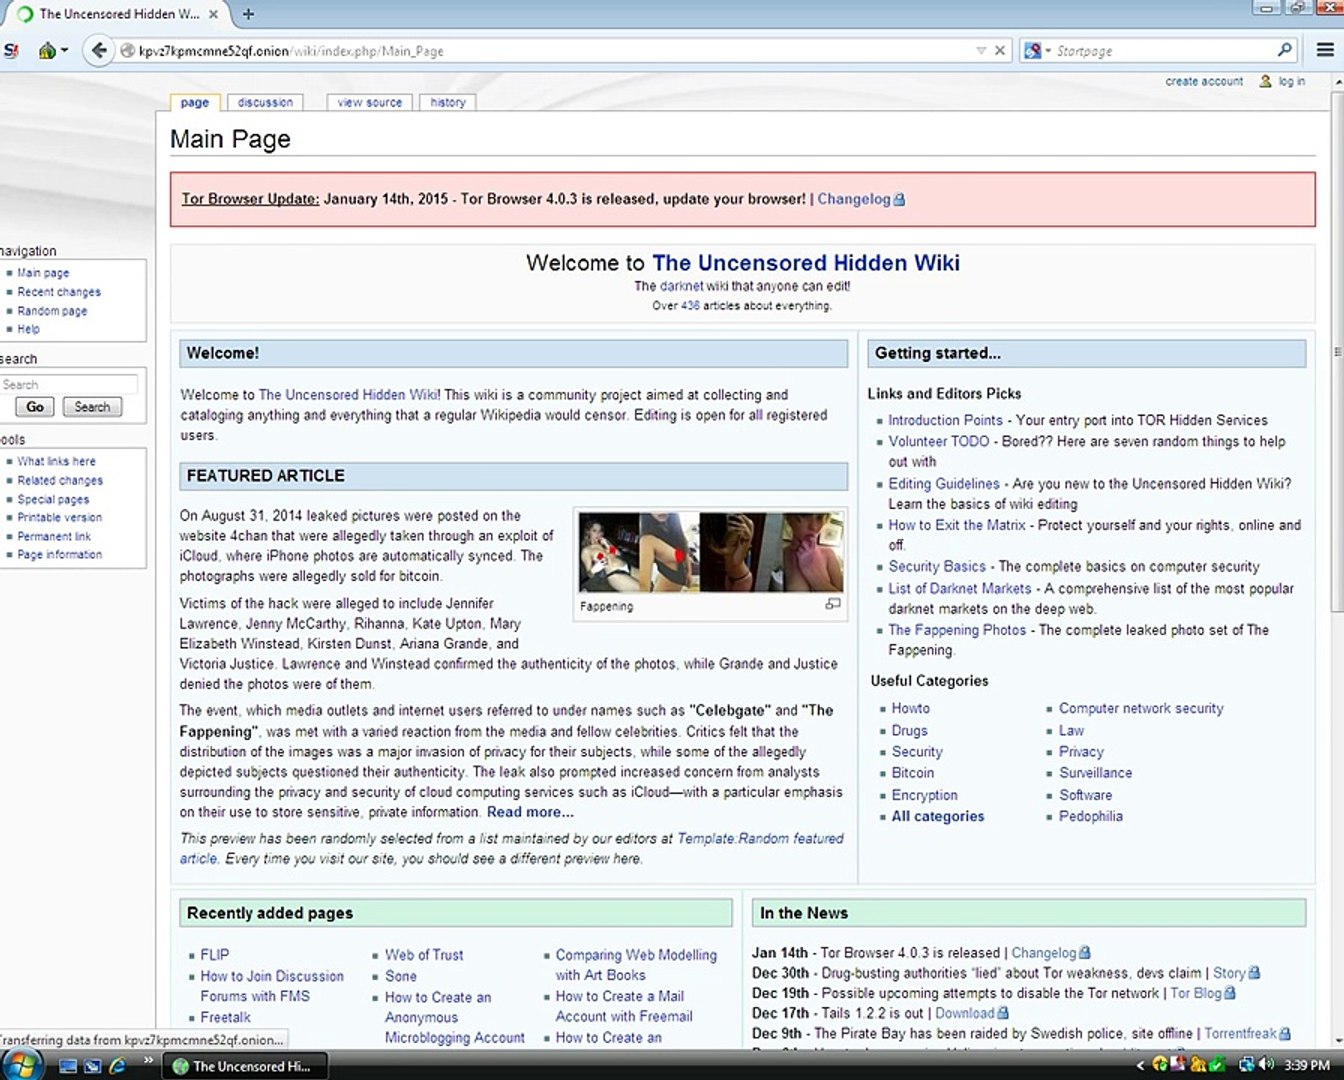Open Editing Guidelines link

(943, 483)
